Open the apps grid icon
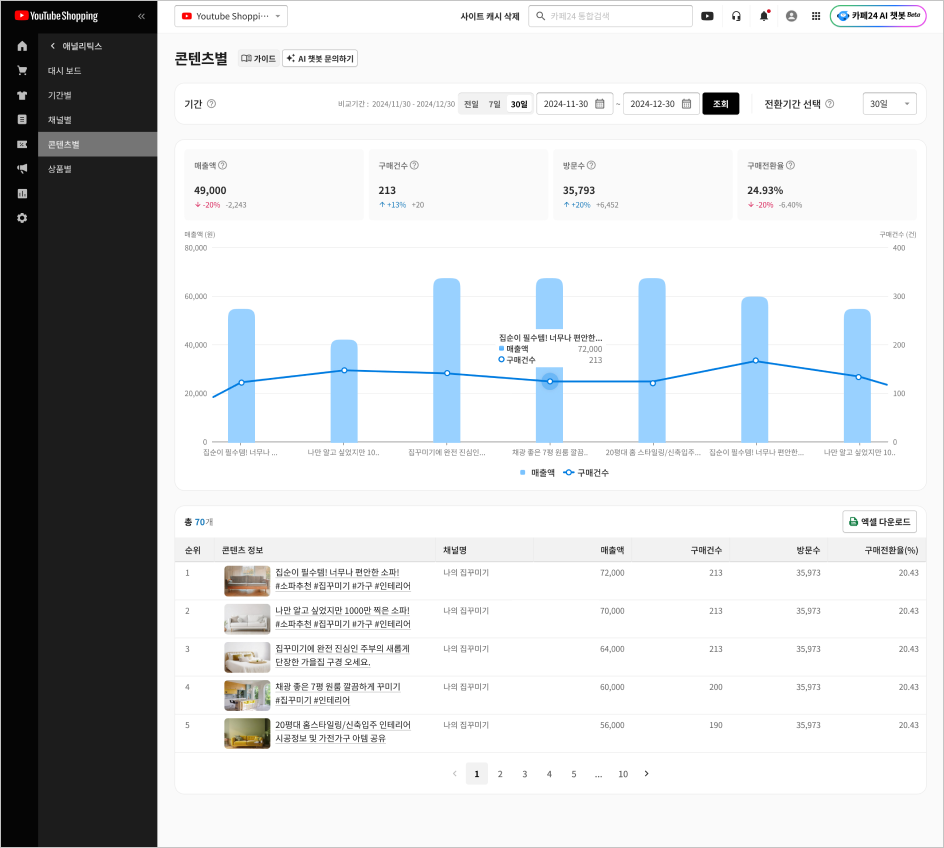Image resolution: width=944 pixels, height=848 pixels. coord(816,16)
